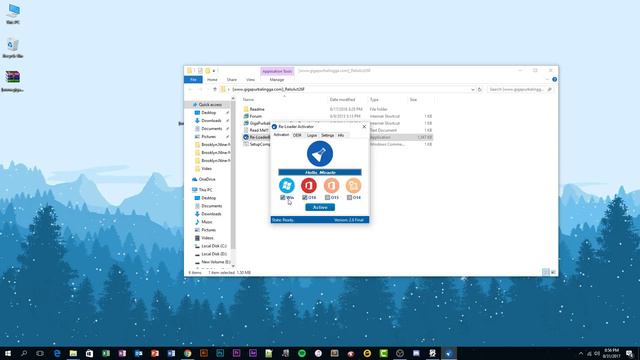
Task: Open the File menu in File Explorer
Action: pos(193,80)
